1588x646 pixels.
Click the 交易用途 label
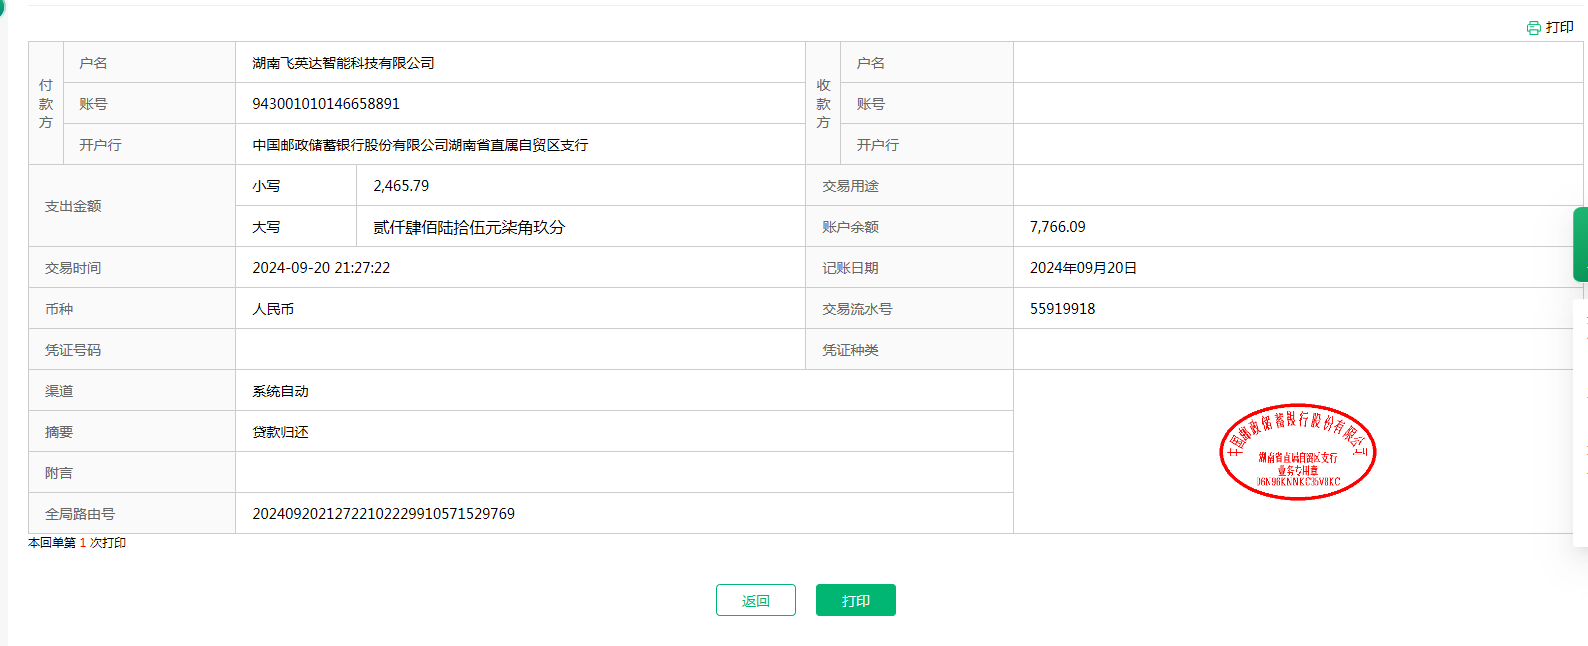[x=850, y=186]
